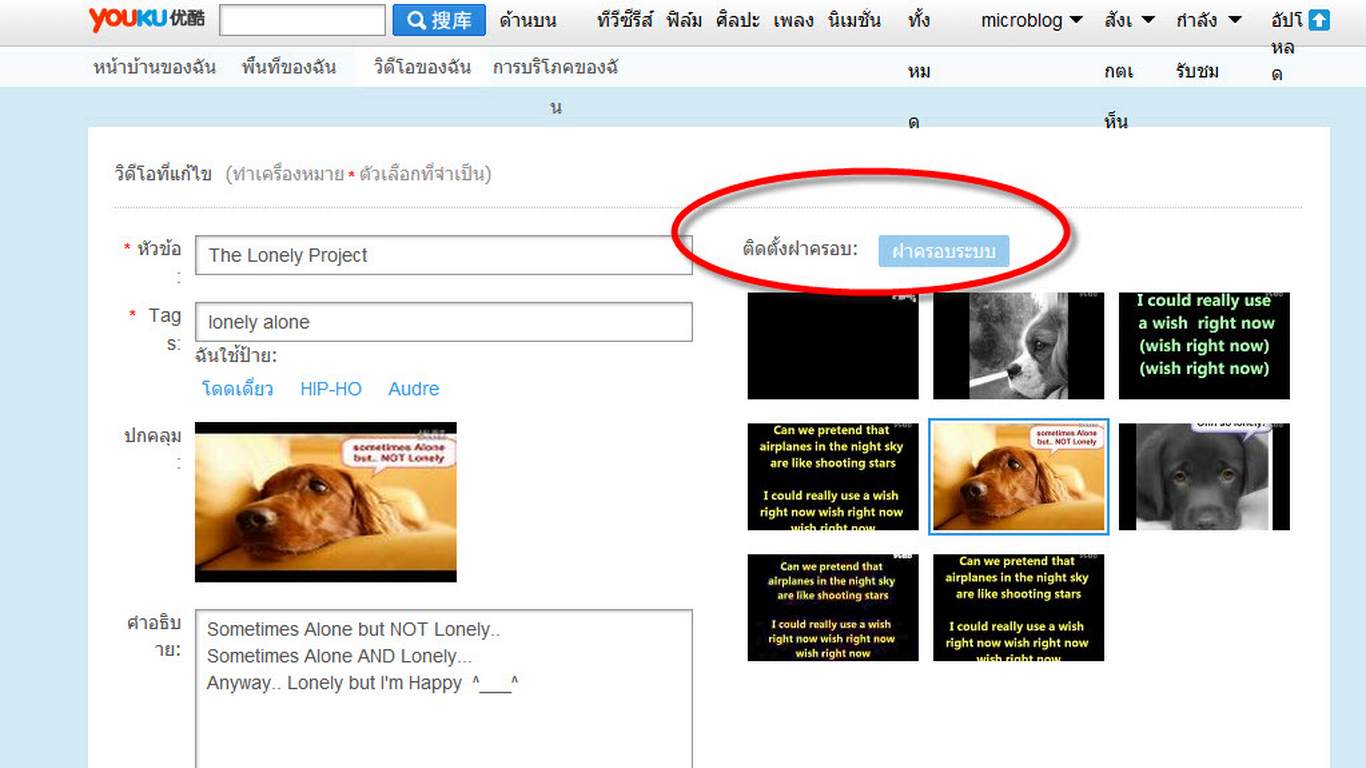Select the black puppy cover thumbnail
Viewport: 1366px width, 768px height.
click(x=1204, y=477)
